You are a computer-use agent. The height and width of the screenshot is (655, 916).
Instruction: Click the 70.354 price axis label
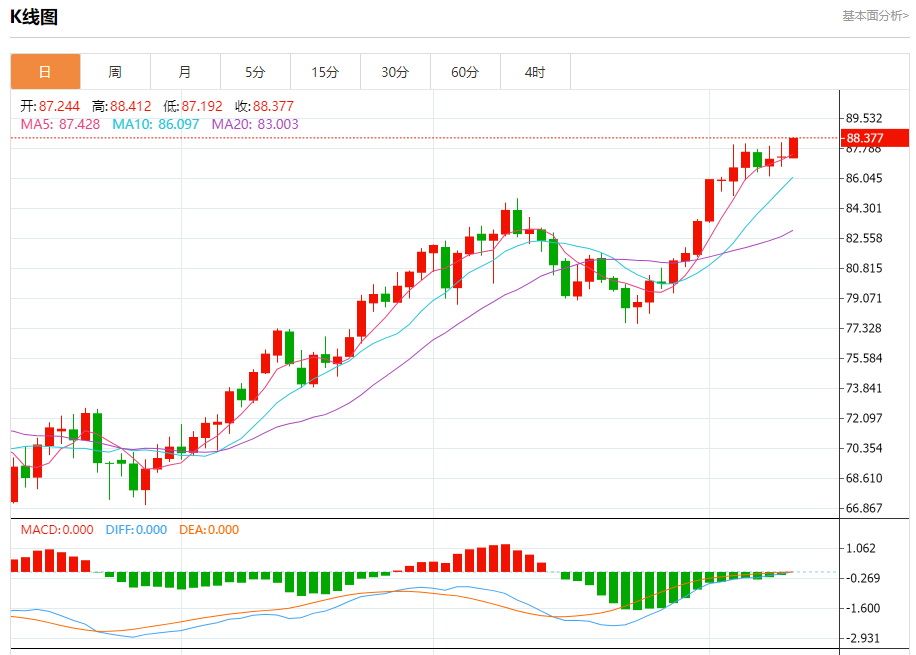click(864, 448)
